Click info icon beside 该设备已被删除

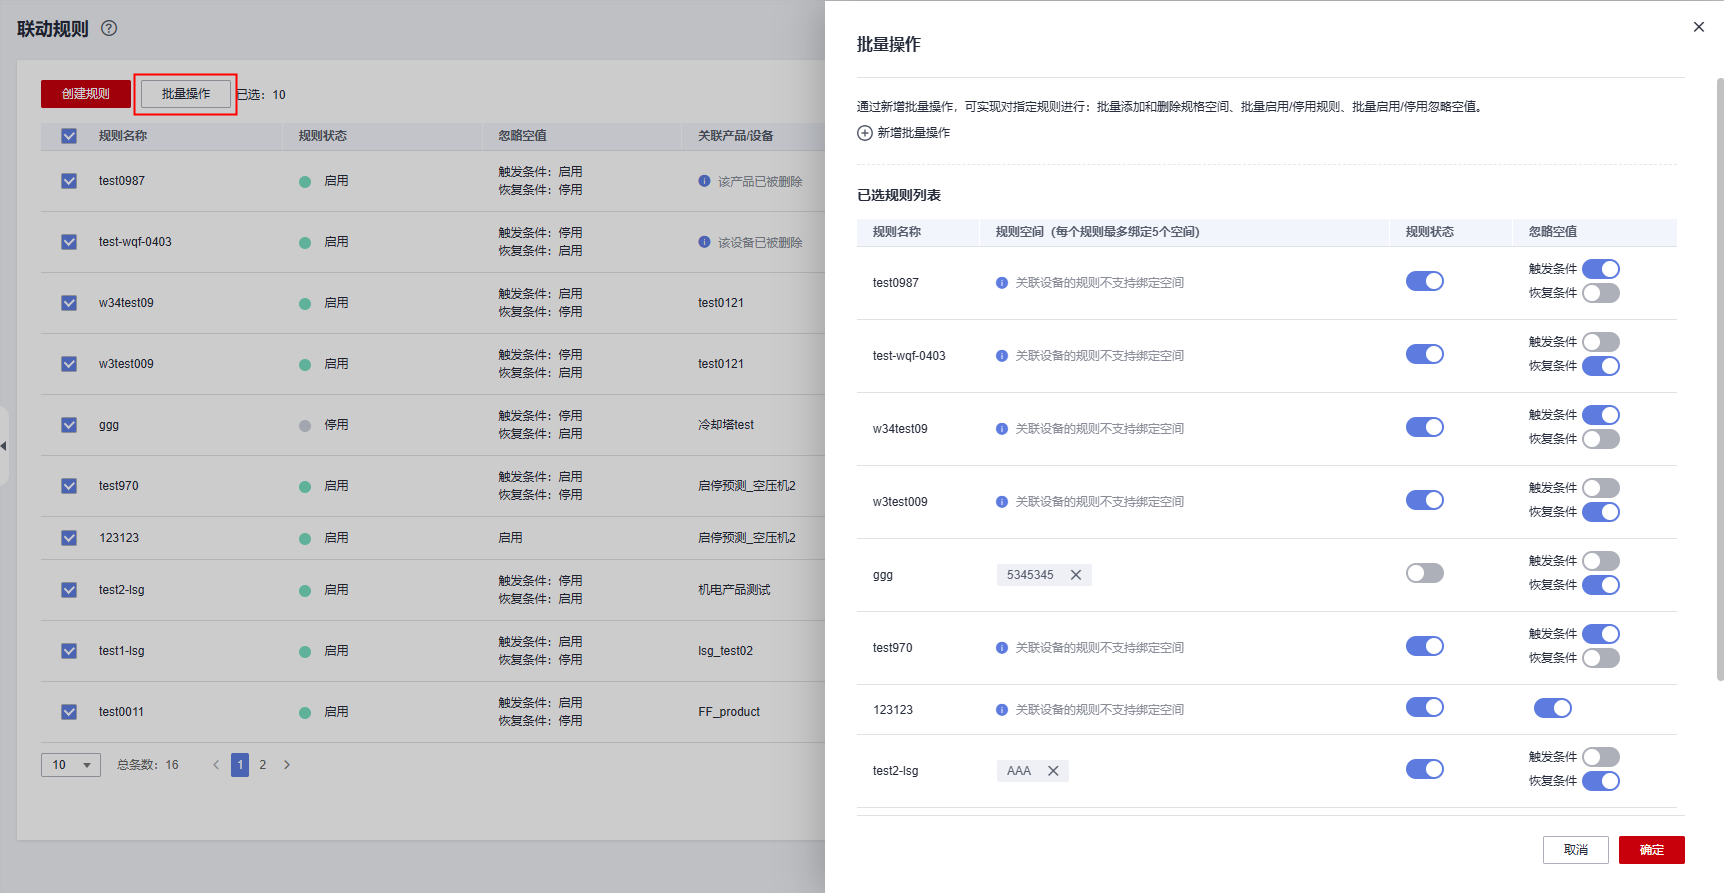pos(704,242)
